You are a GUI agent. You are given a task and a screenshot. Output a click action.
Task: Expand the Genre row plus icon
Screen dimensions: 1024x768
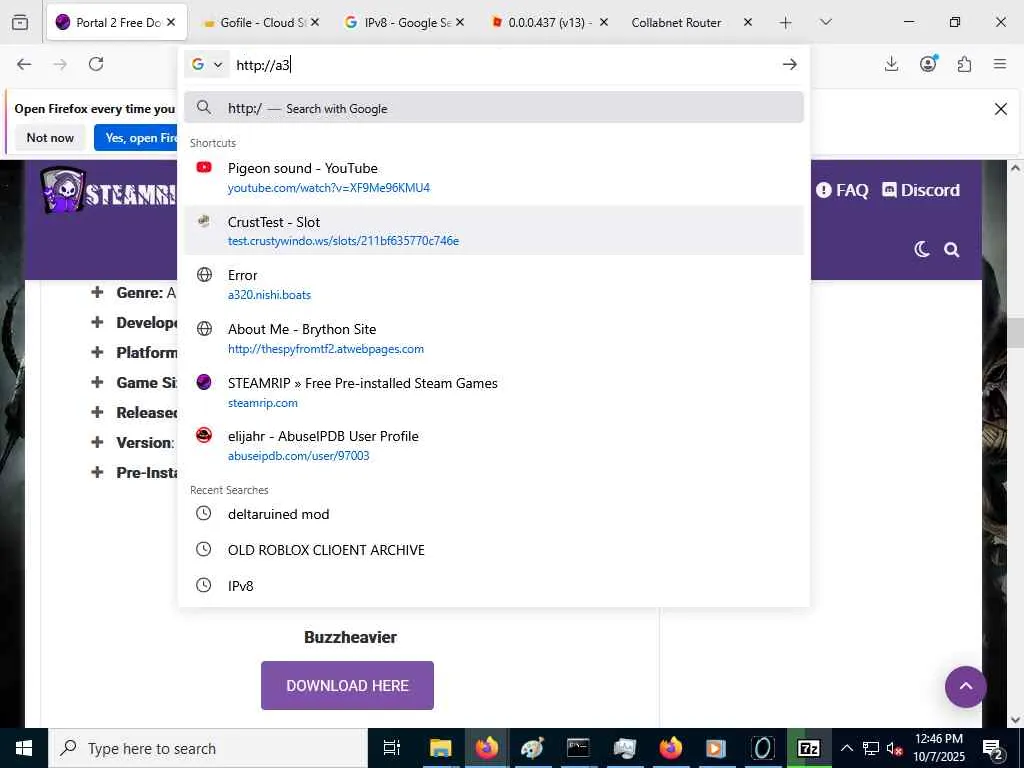(97, 292)
